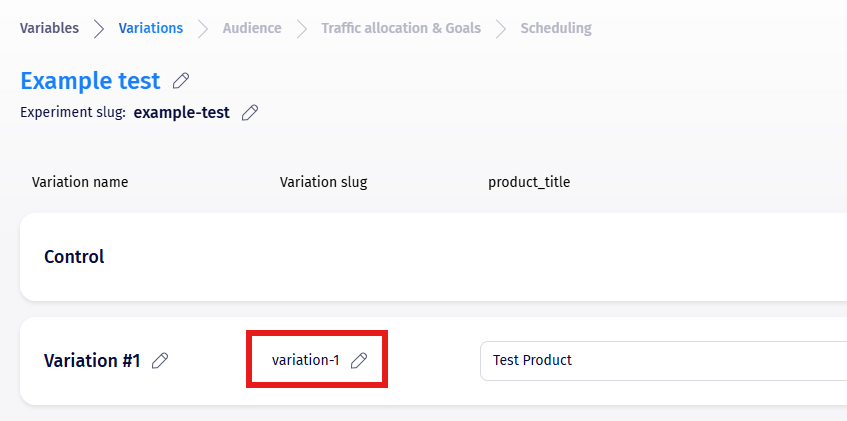Screen dimensions: 847x421
Task: Rename Variation #1 using its pencil icon
Action: coord(160,361)
